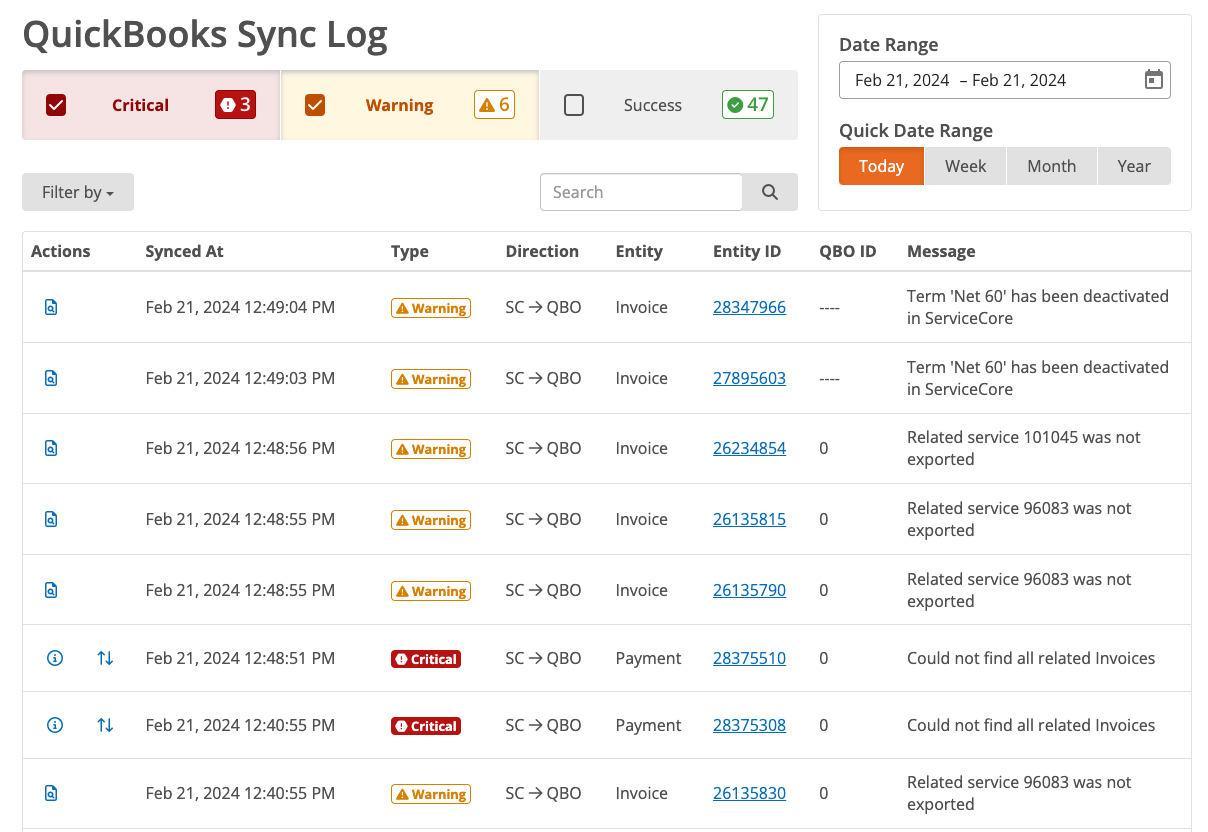Open the calendar icon in Date Range field
1208x832 pixels.
click(1155, 79)
